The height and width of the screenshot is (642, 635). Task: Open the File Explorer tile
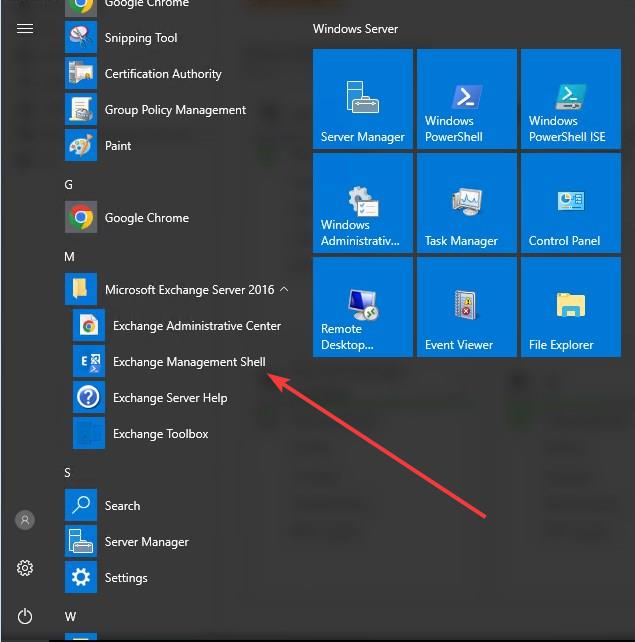pos(571,307)
